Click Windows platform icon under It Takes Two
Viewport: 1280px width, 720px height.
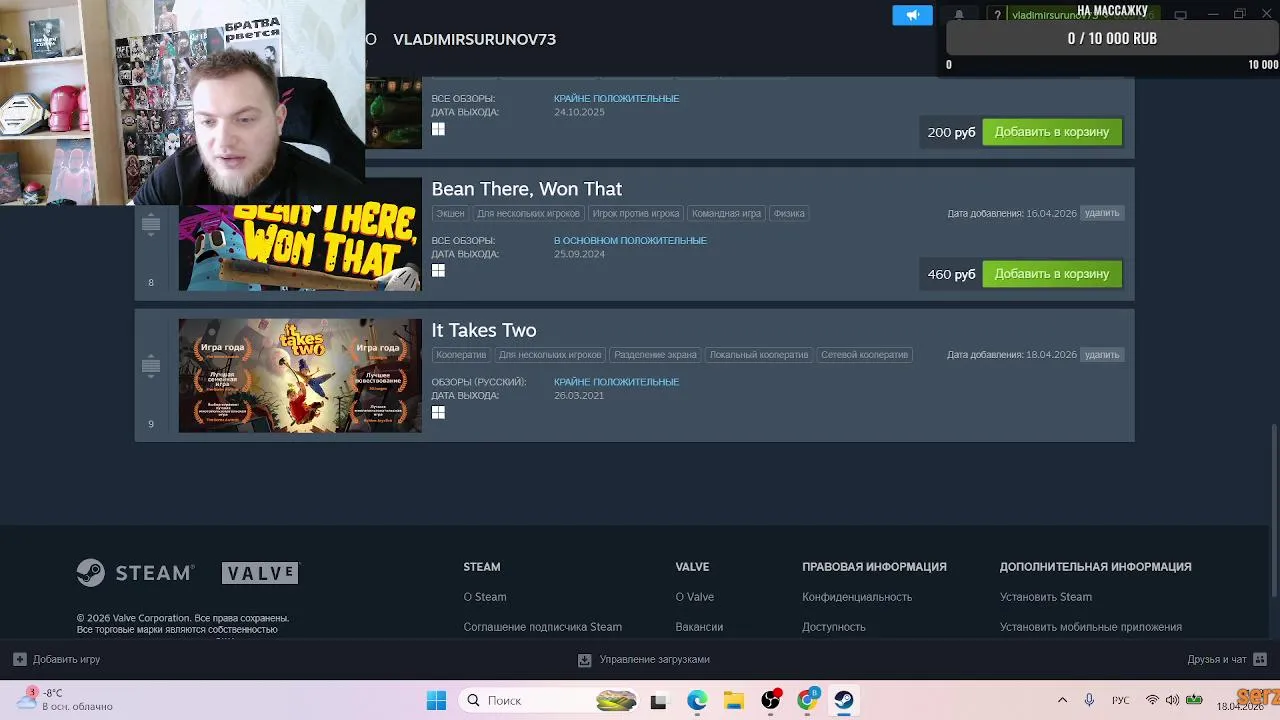click(438, 412)
